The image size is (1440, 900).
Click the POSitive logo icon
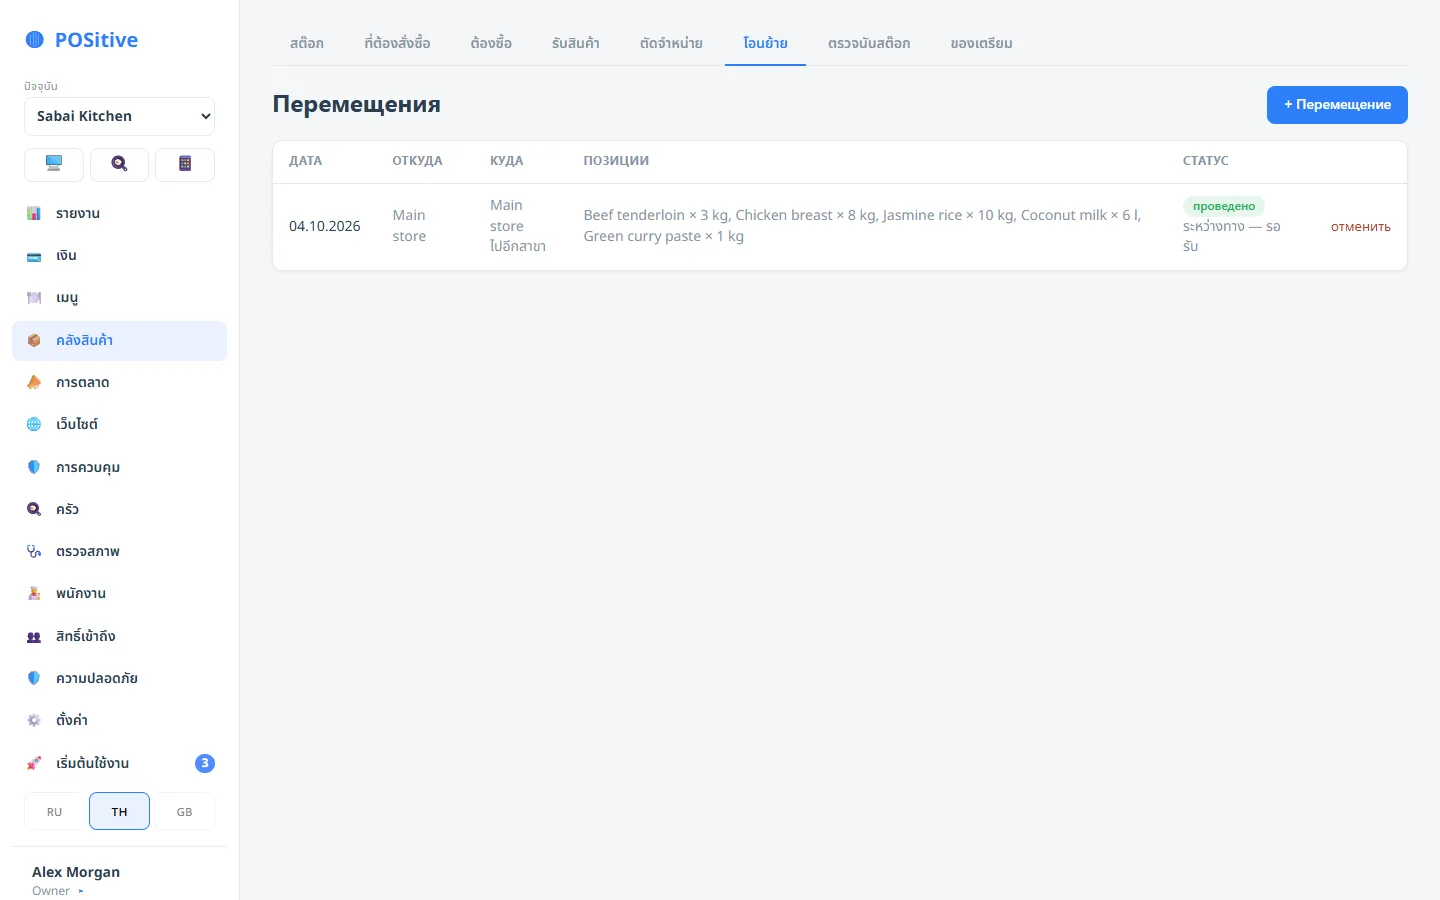[x=34, y=40]
